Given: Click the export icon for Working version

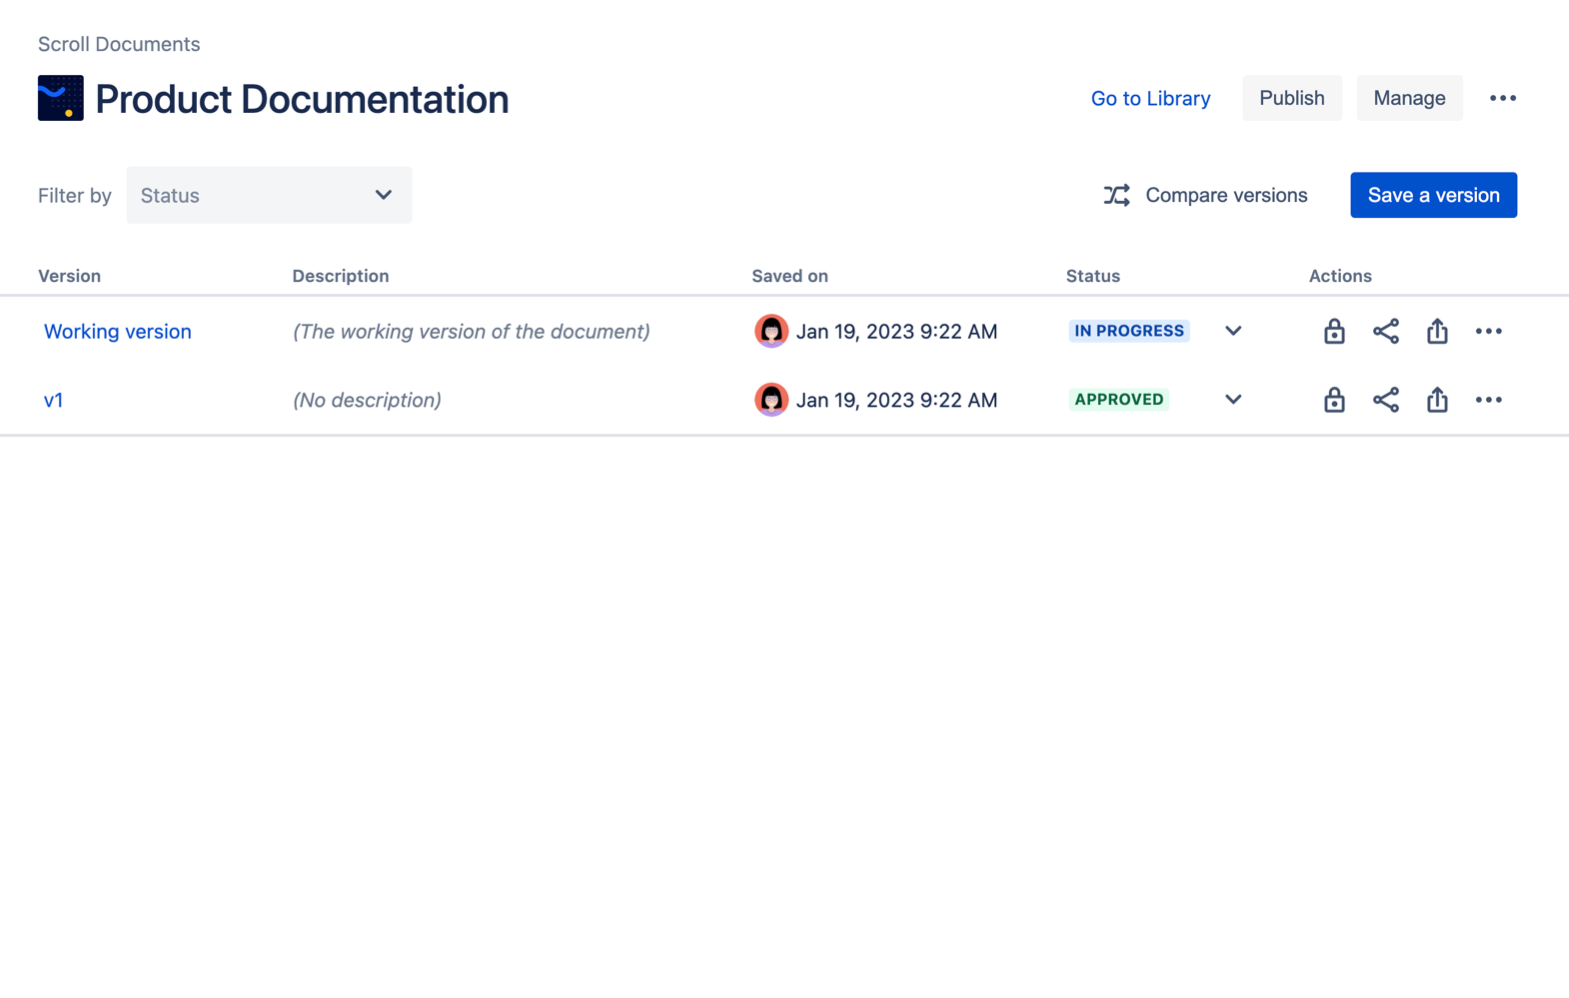Looking at the screenshot, I should pos(1436,331).
